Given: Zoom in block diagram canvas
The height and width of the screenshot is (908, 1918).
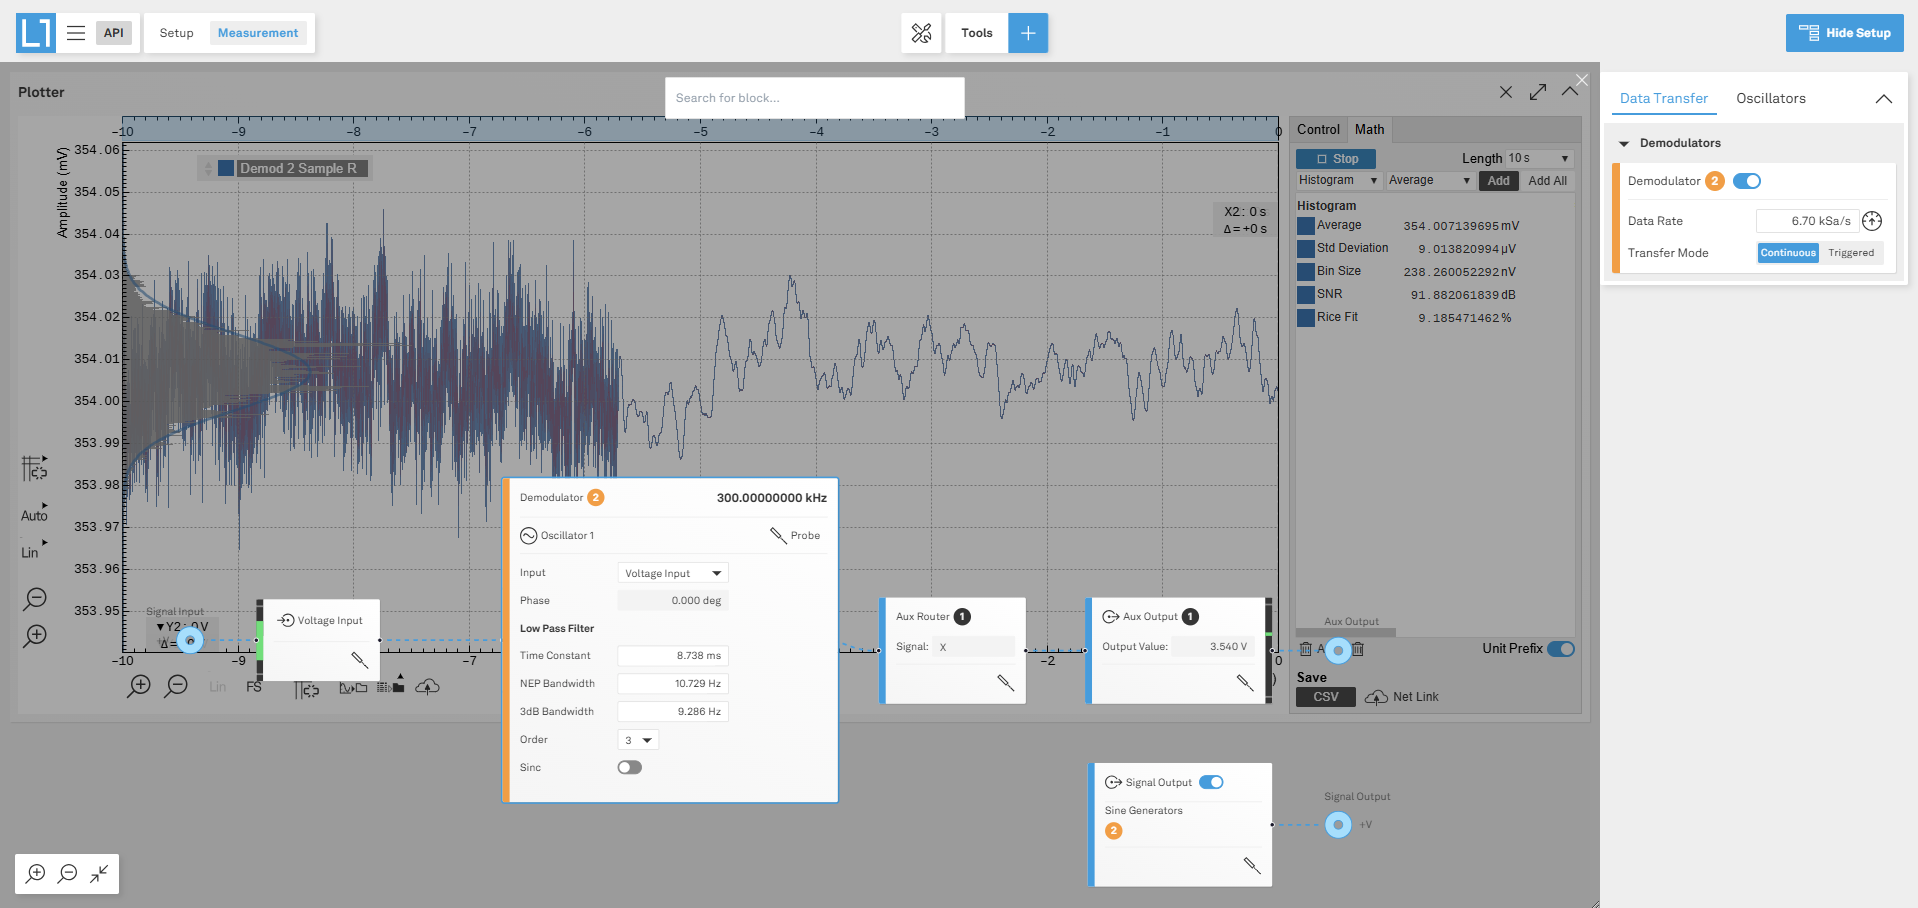Looking at the screenshot, I should (x=36, y=874).
